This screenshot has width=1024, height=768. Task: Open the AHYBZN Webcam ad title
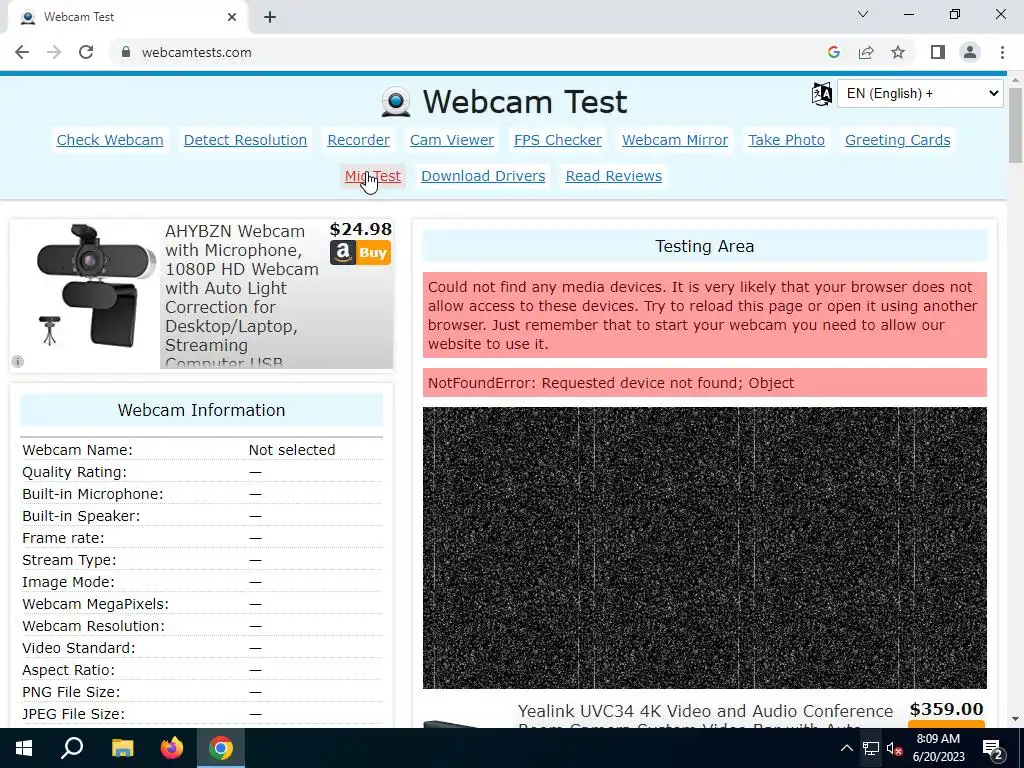pyautogui.click(x=242, y=297)
